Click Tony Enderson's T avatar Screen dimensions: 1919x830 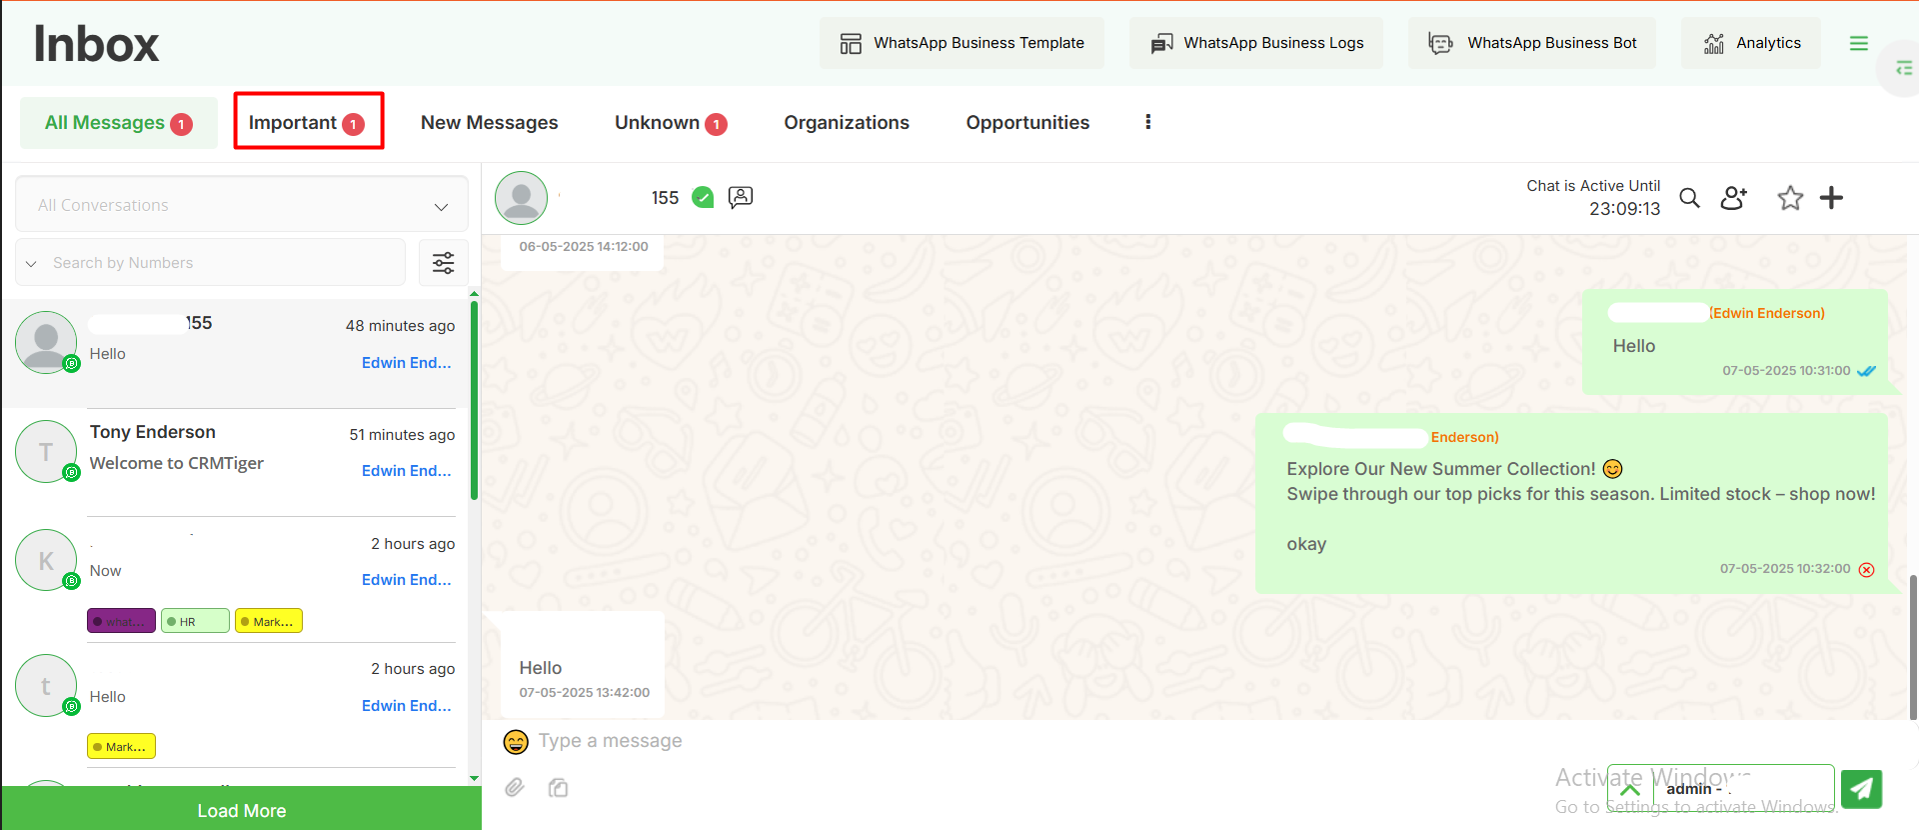point(46,451)
